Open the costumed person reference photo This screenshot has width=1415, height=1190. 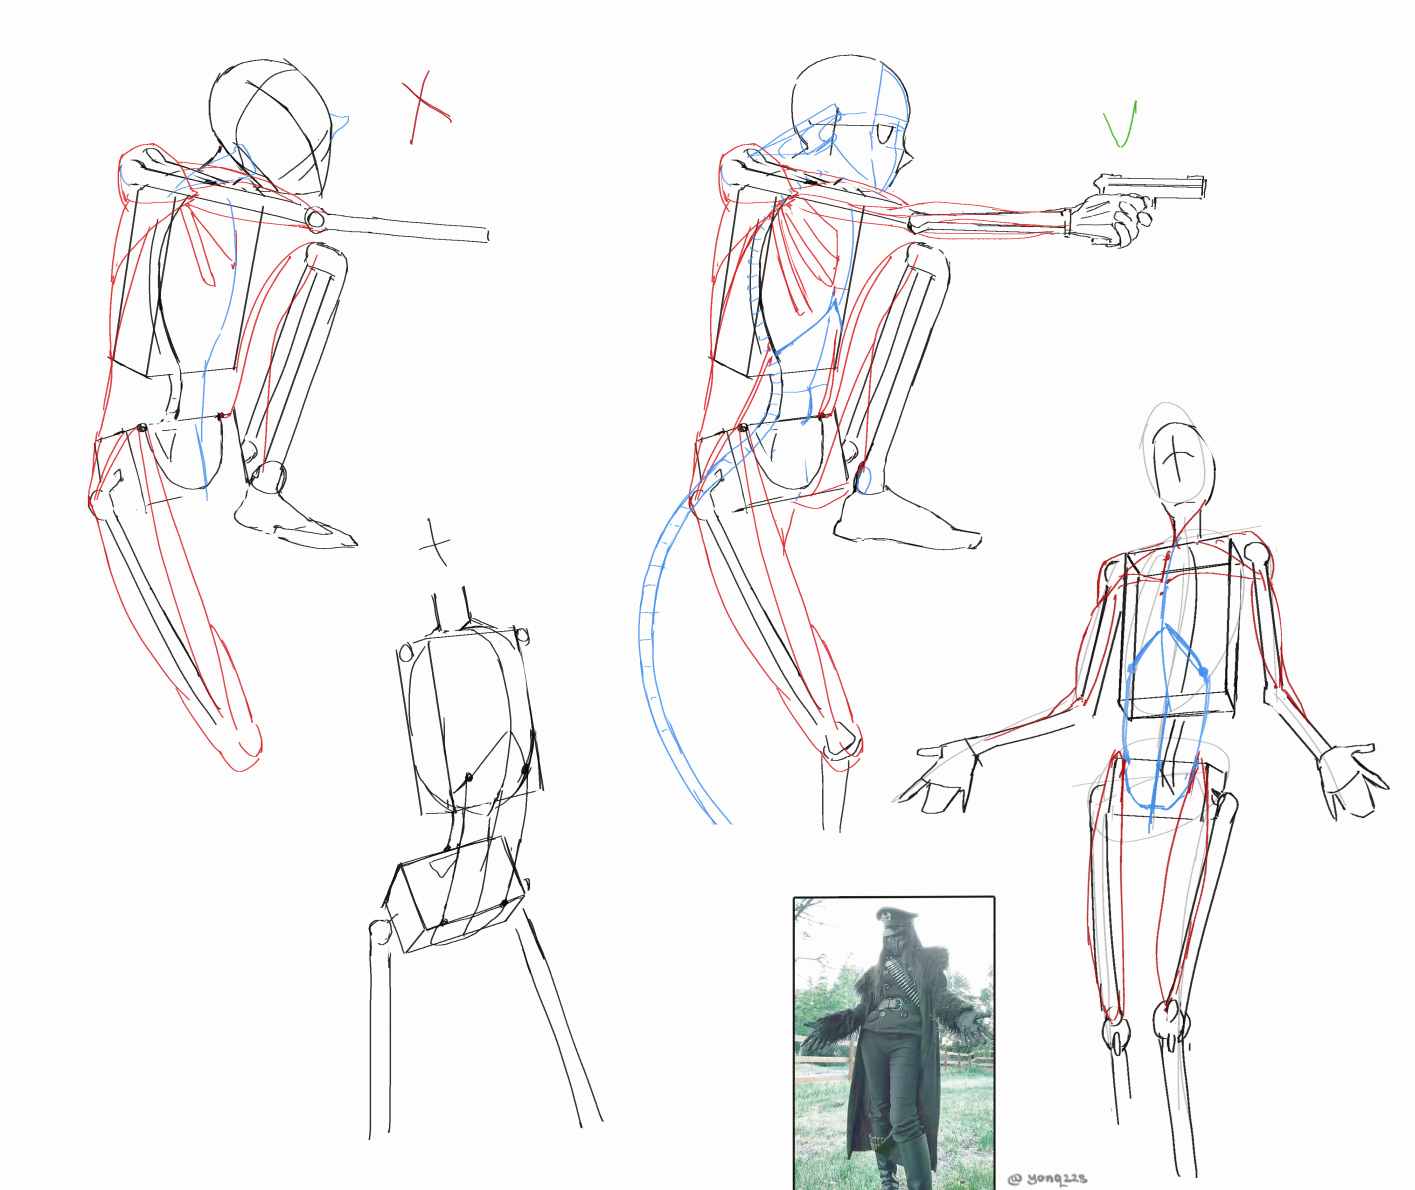click(893, 1042)
